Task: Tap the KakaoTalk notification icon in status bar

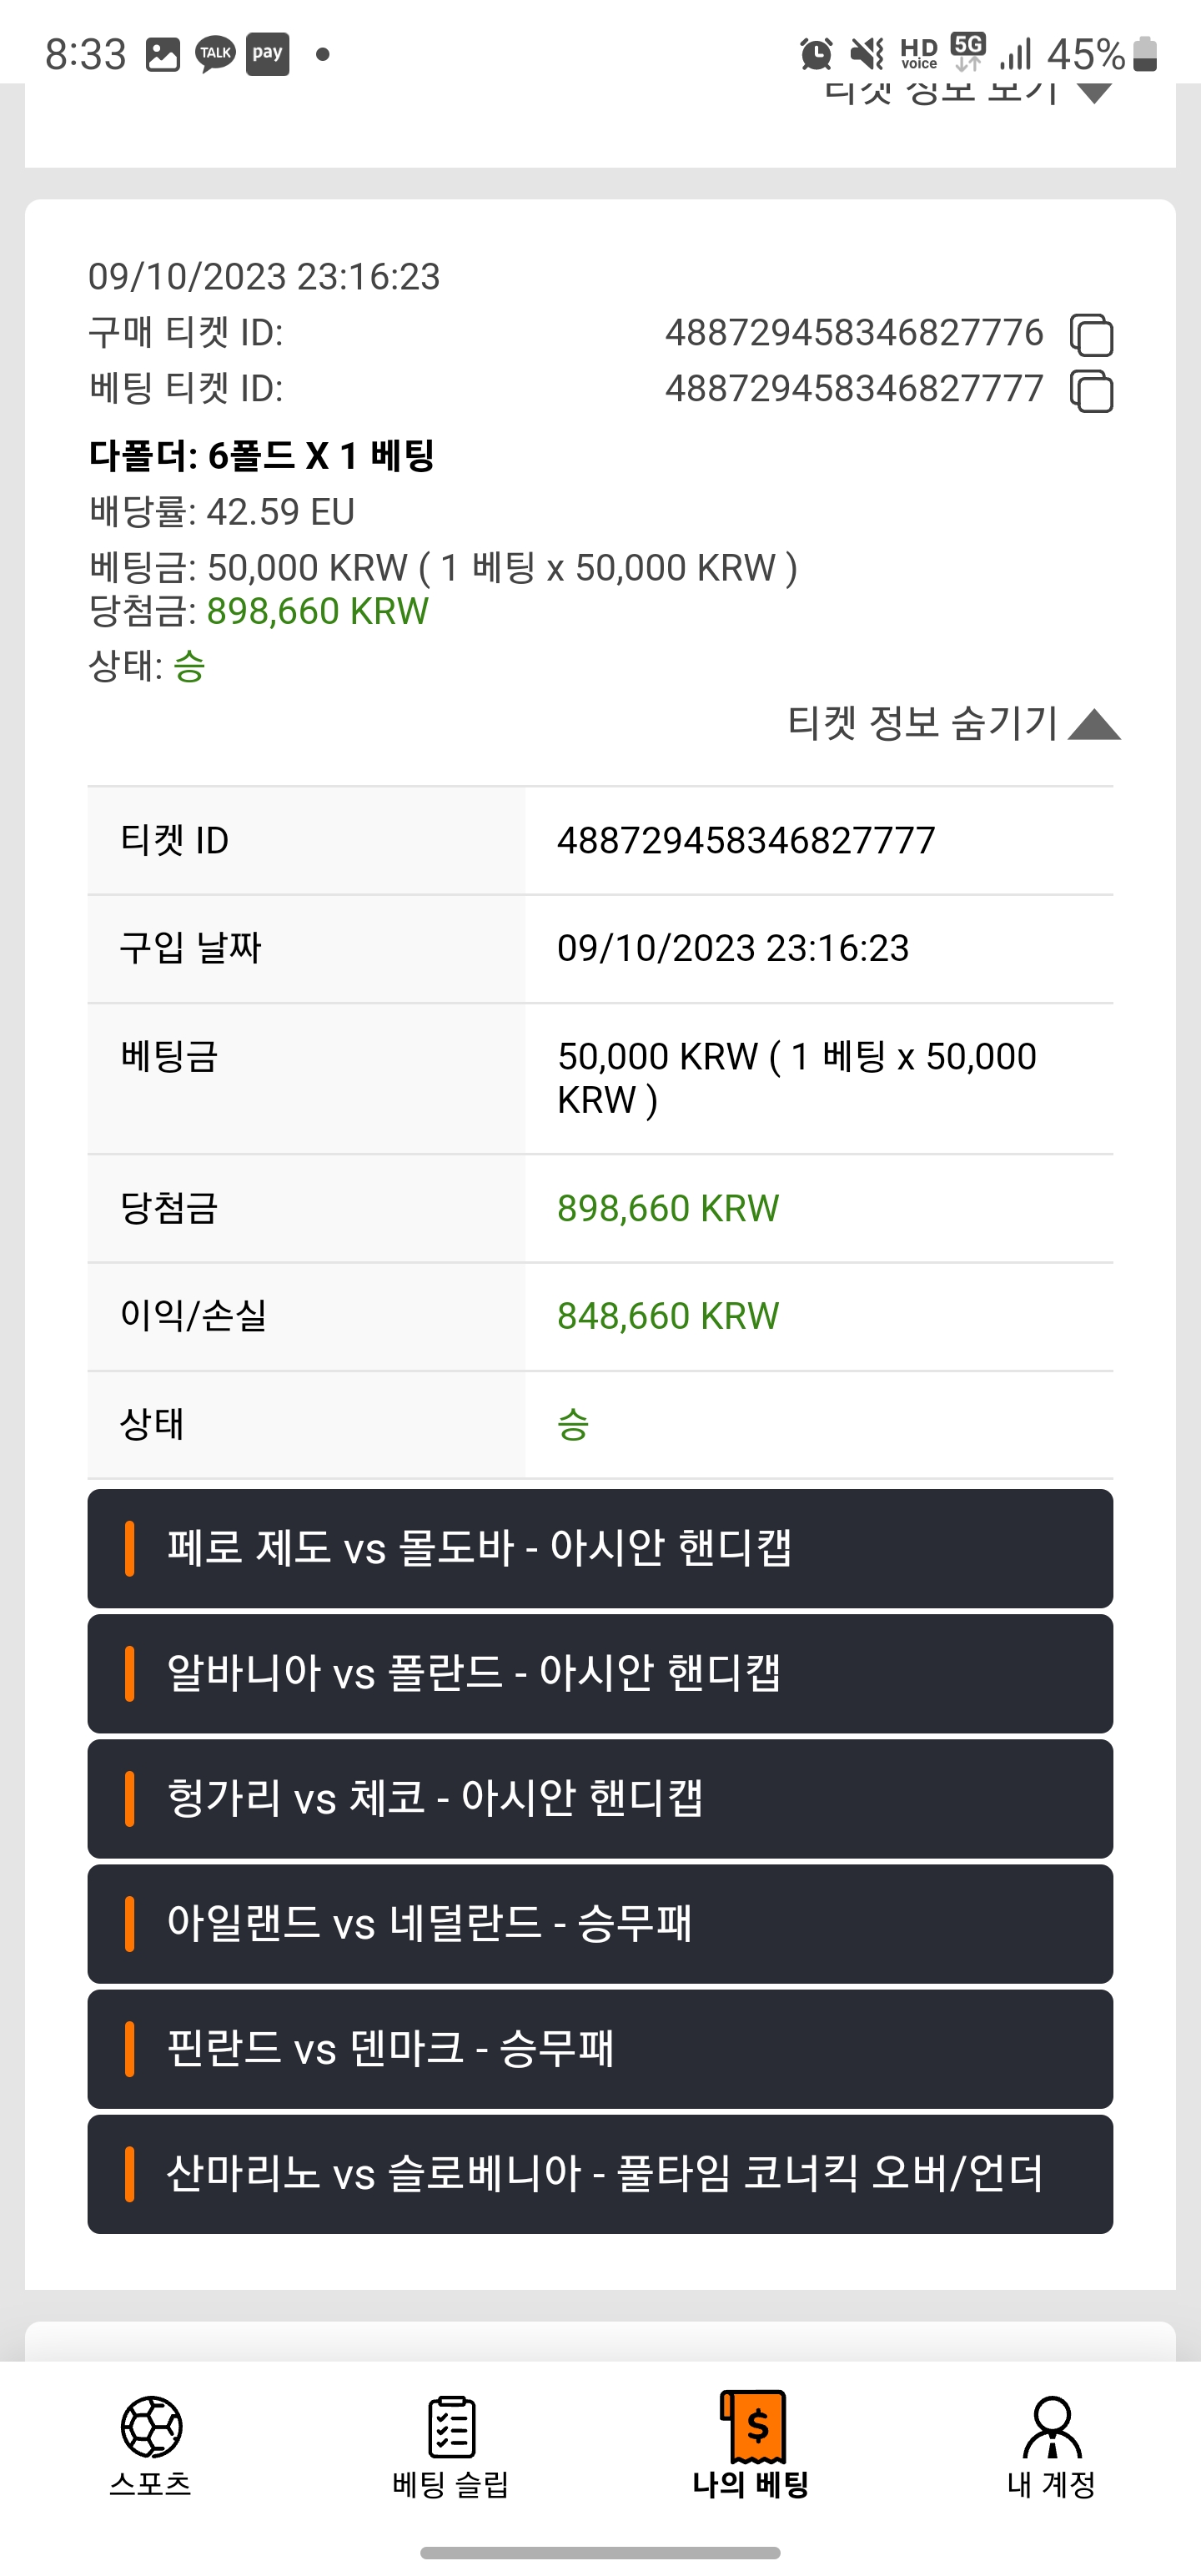Action: point(215,54)
